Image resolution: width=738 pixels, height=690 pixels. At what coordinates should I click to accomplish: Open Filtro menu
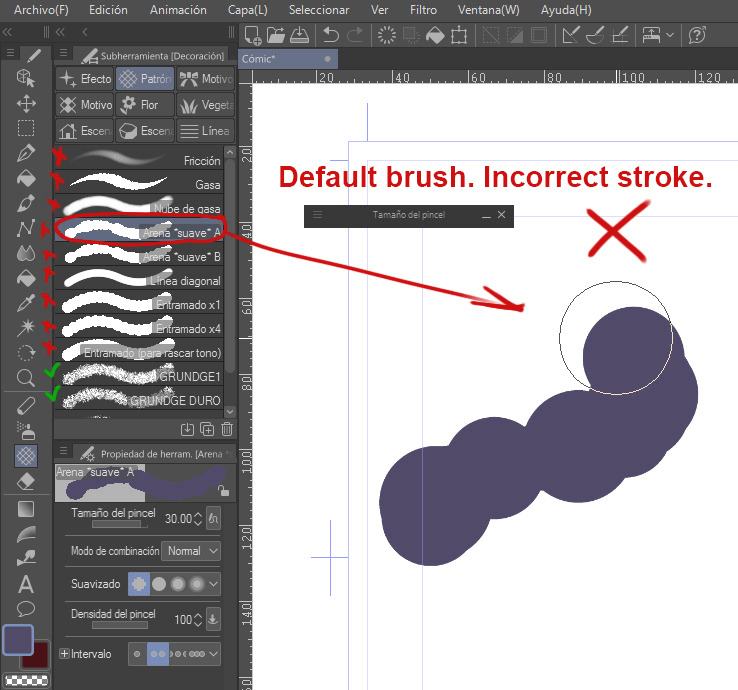pos(423,10)
